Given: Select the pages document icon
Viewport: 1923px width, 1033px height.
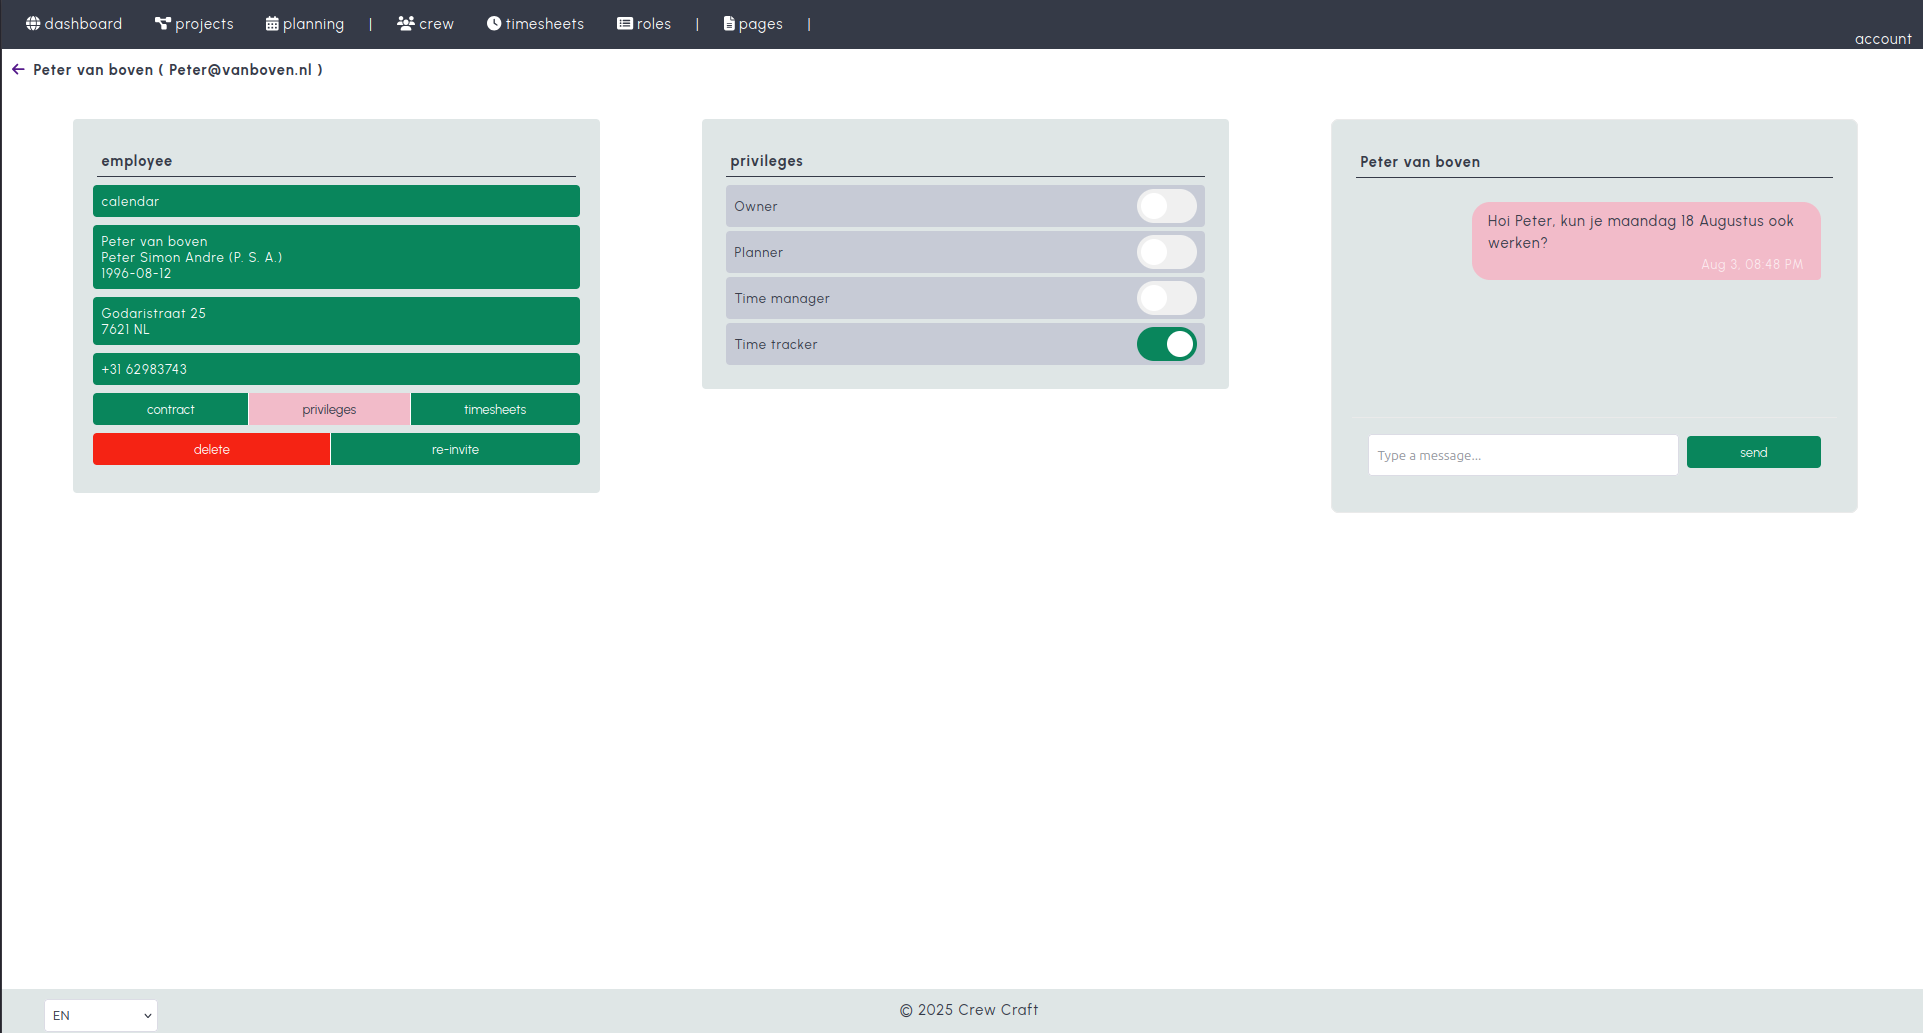Looking at the screenshot, I should pos(729,23).
